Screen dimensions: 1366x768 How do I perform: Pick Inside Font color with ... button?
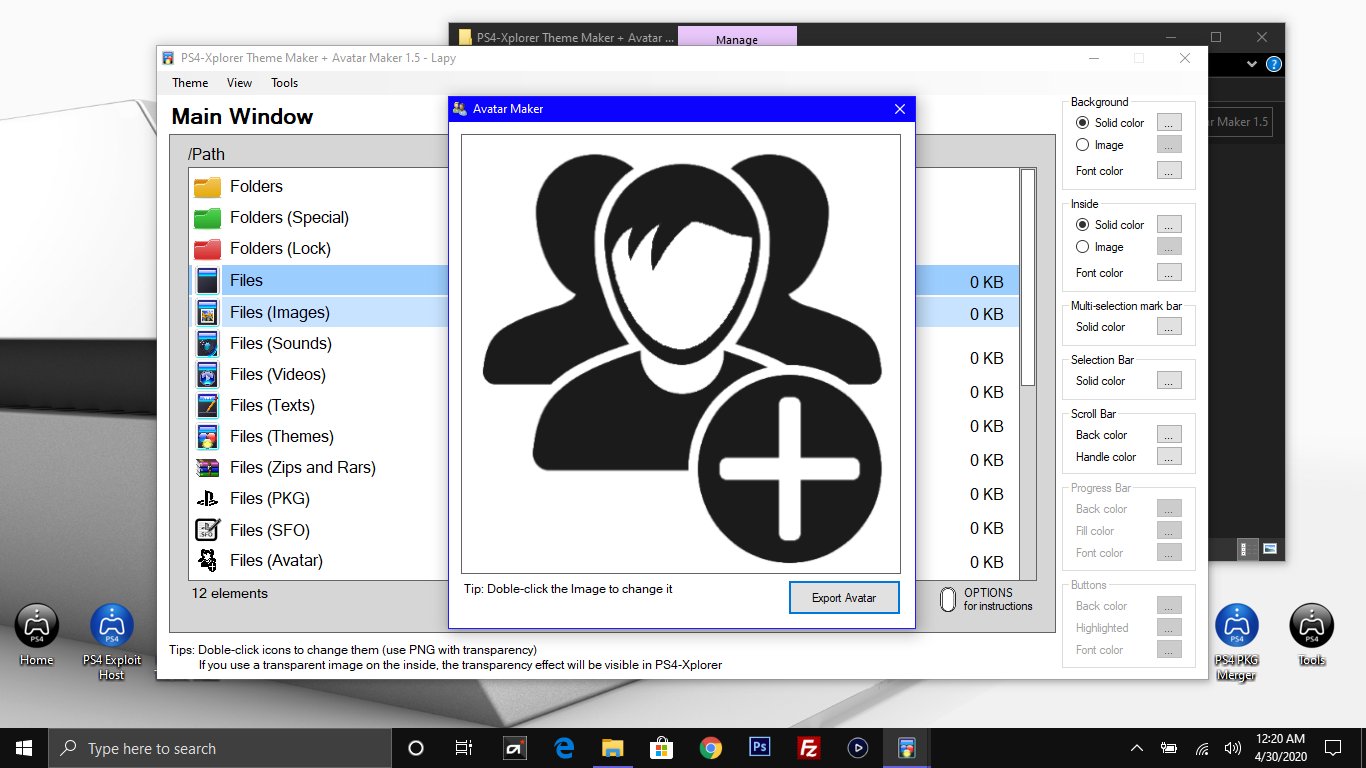[1169, 273]
